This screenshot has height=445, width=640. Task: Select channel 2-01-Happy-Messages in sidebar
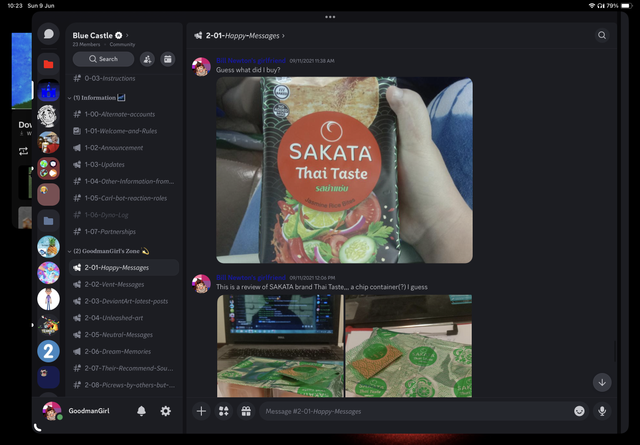click(x=124, y=268)
